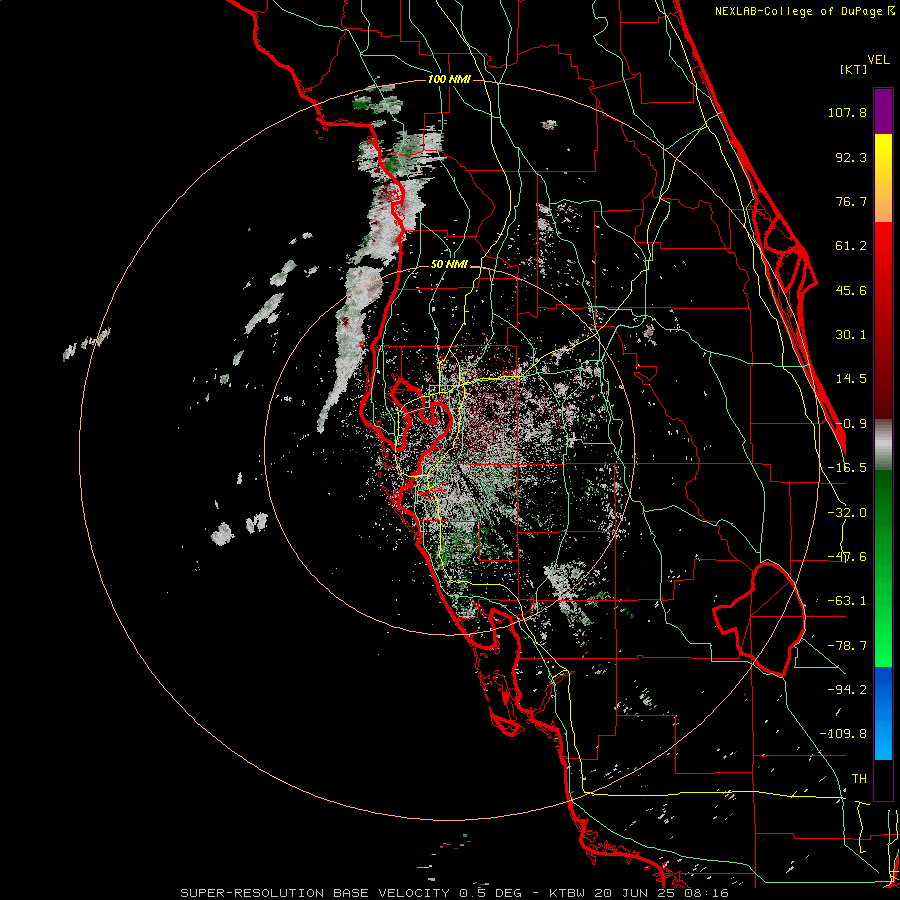
Task: Click the 50 NMI range ring label
Action: coord(449,264)
